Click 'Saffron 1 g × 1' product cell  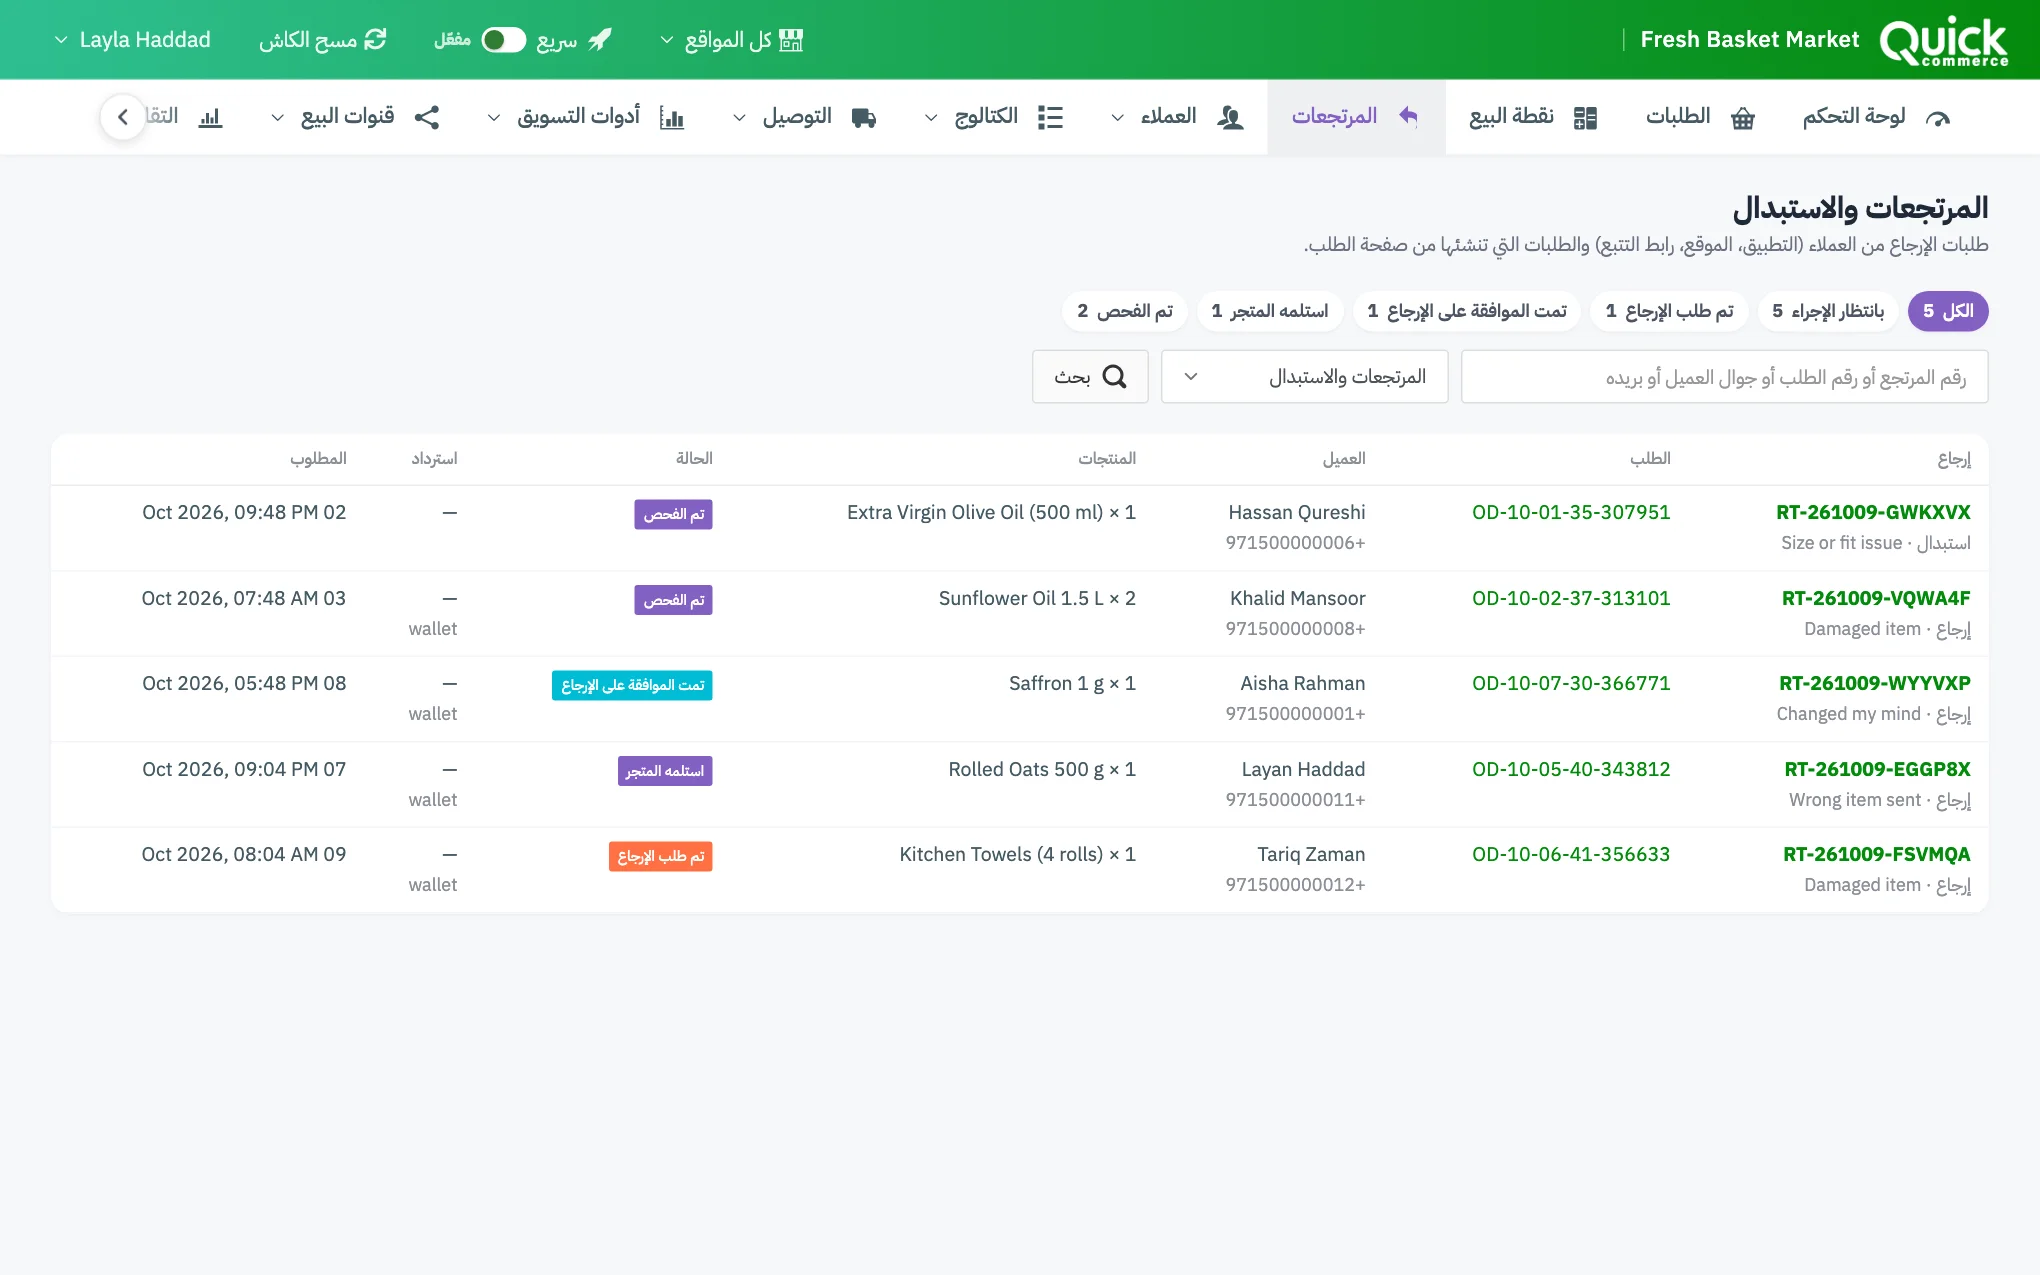1072,683
